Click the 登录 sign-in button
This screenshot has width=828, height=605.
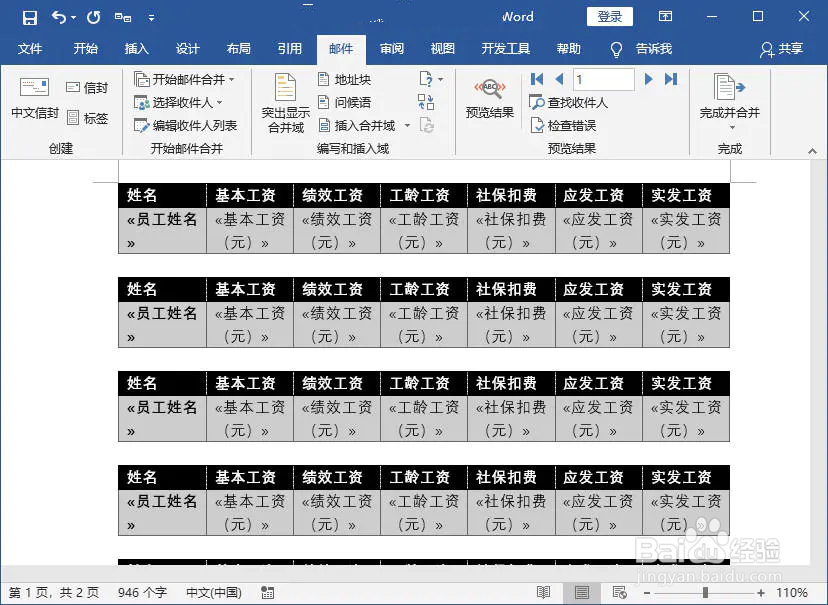click(611, 16)
